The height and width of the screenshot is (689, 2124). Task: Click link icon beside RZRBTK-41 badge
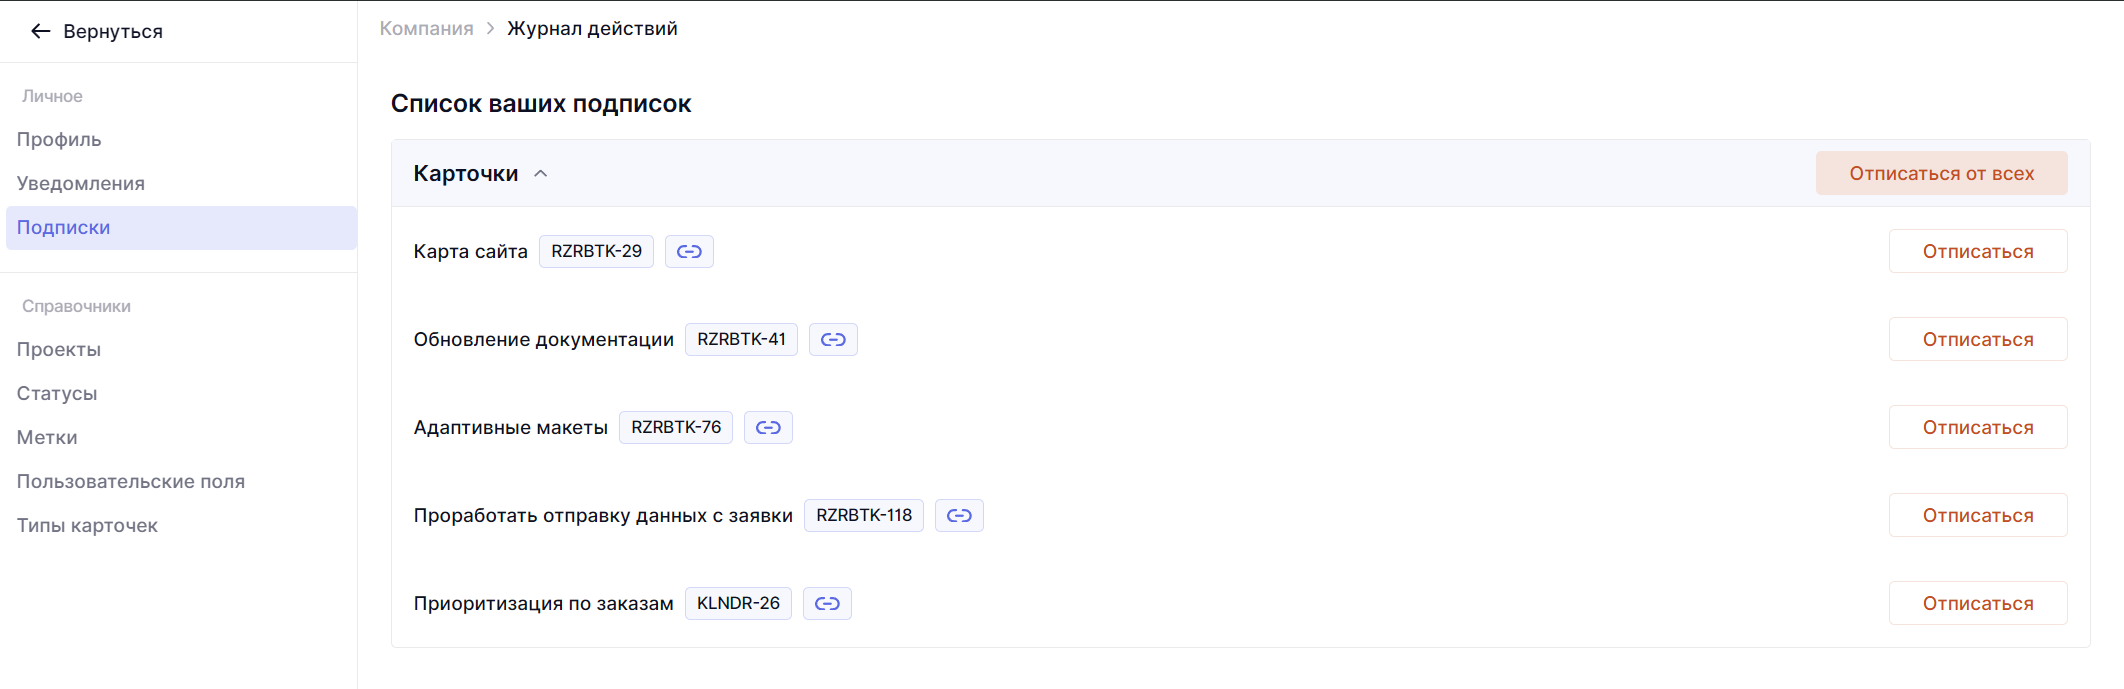pos(833,340)
